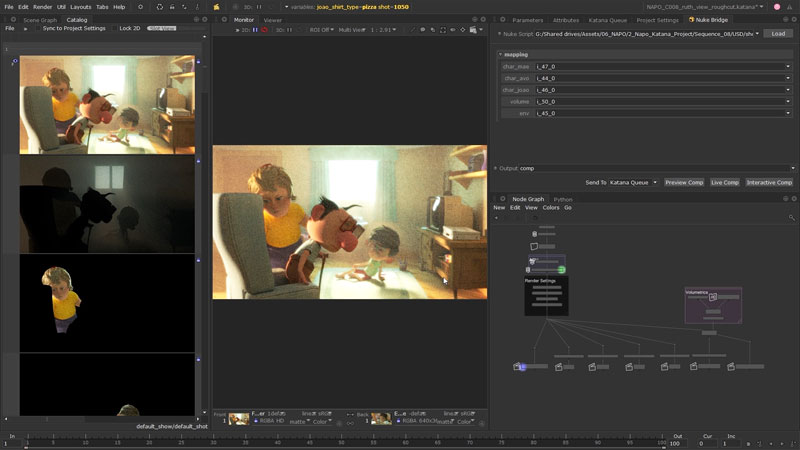Click the Out frame field showing 100

pyautogui.click(x=678, y=444)
